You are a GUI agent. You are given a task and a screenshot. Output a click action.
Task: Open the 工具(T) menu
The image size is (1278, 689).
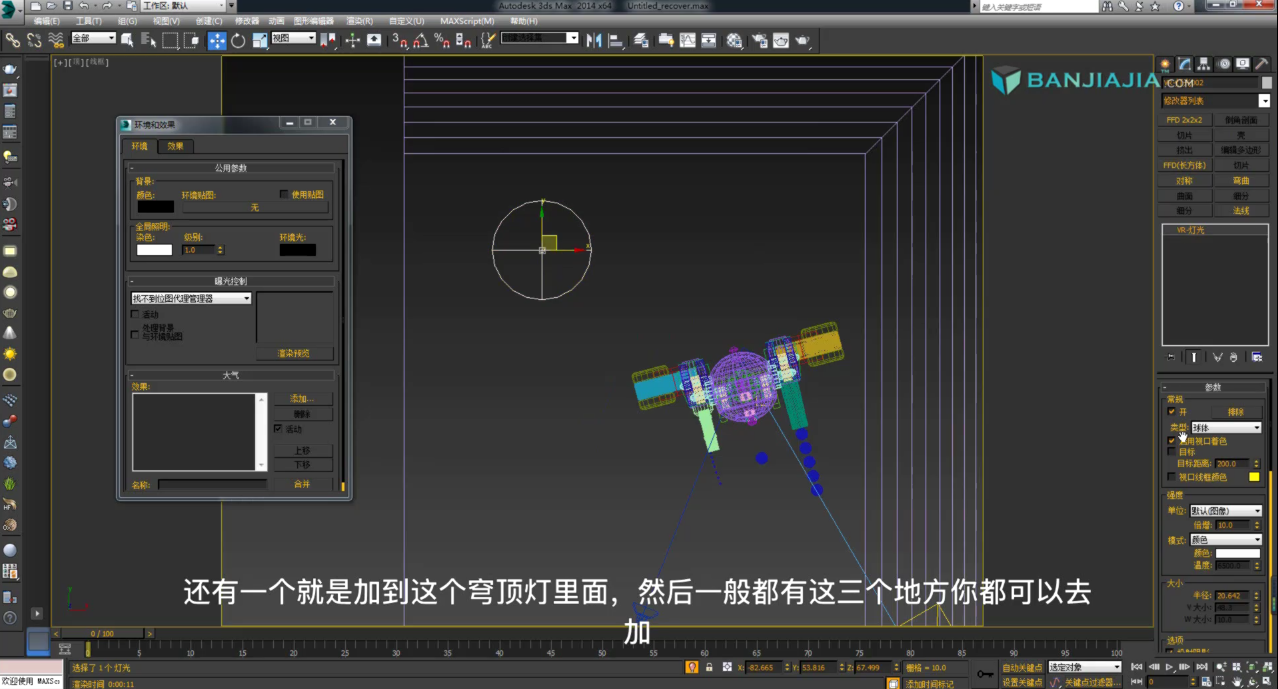pyautogui.click(x=89, y=20)
